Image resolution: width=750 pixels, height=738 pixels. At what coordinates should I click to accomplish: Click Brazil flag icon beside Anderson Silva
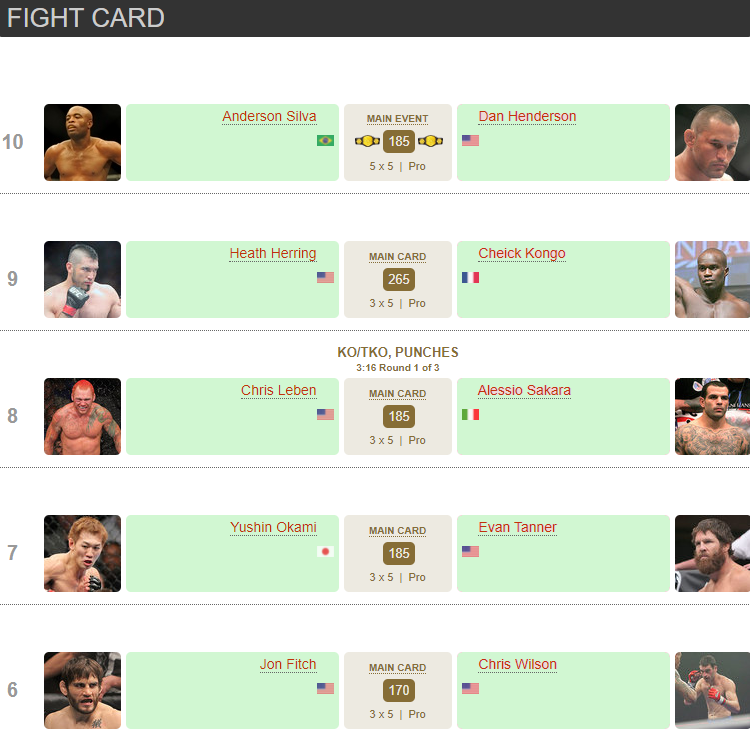(325, 141)
